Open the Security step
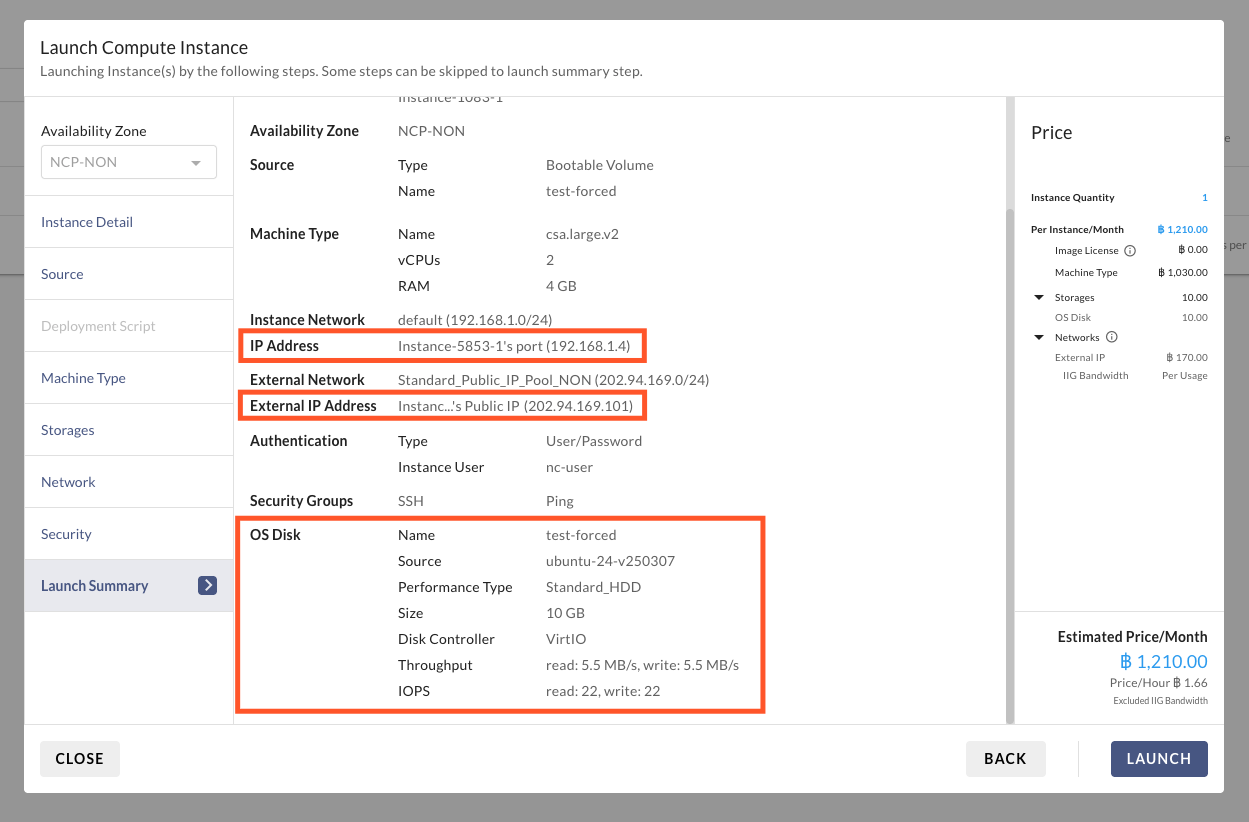 pos(66,534)
